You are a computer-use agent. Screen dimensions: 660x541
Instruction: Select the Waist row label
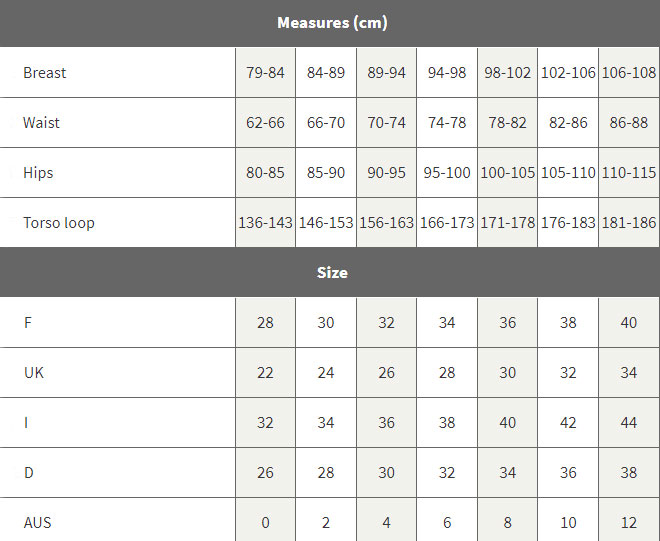pyautogui.click(x=42, y=123)
